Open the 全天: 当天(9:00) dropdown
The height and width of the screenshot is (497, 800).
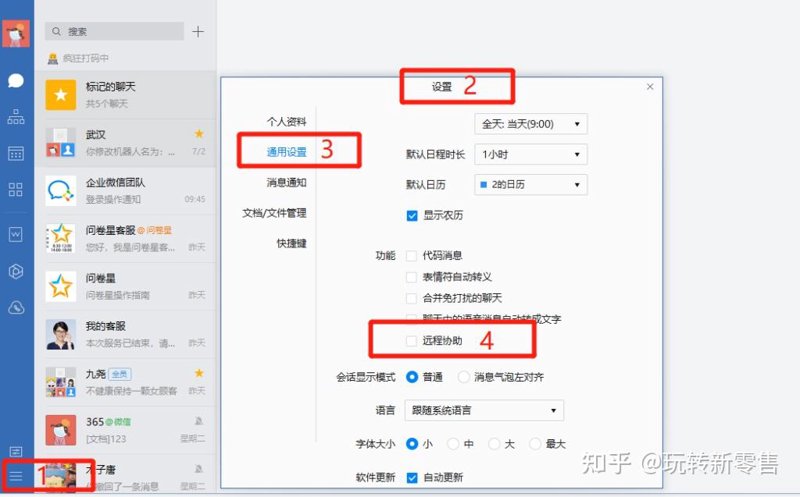click(531, 124)
